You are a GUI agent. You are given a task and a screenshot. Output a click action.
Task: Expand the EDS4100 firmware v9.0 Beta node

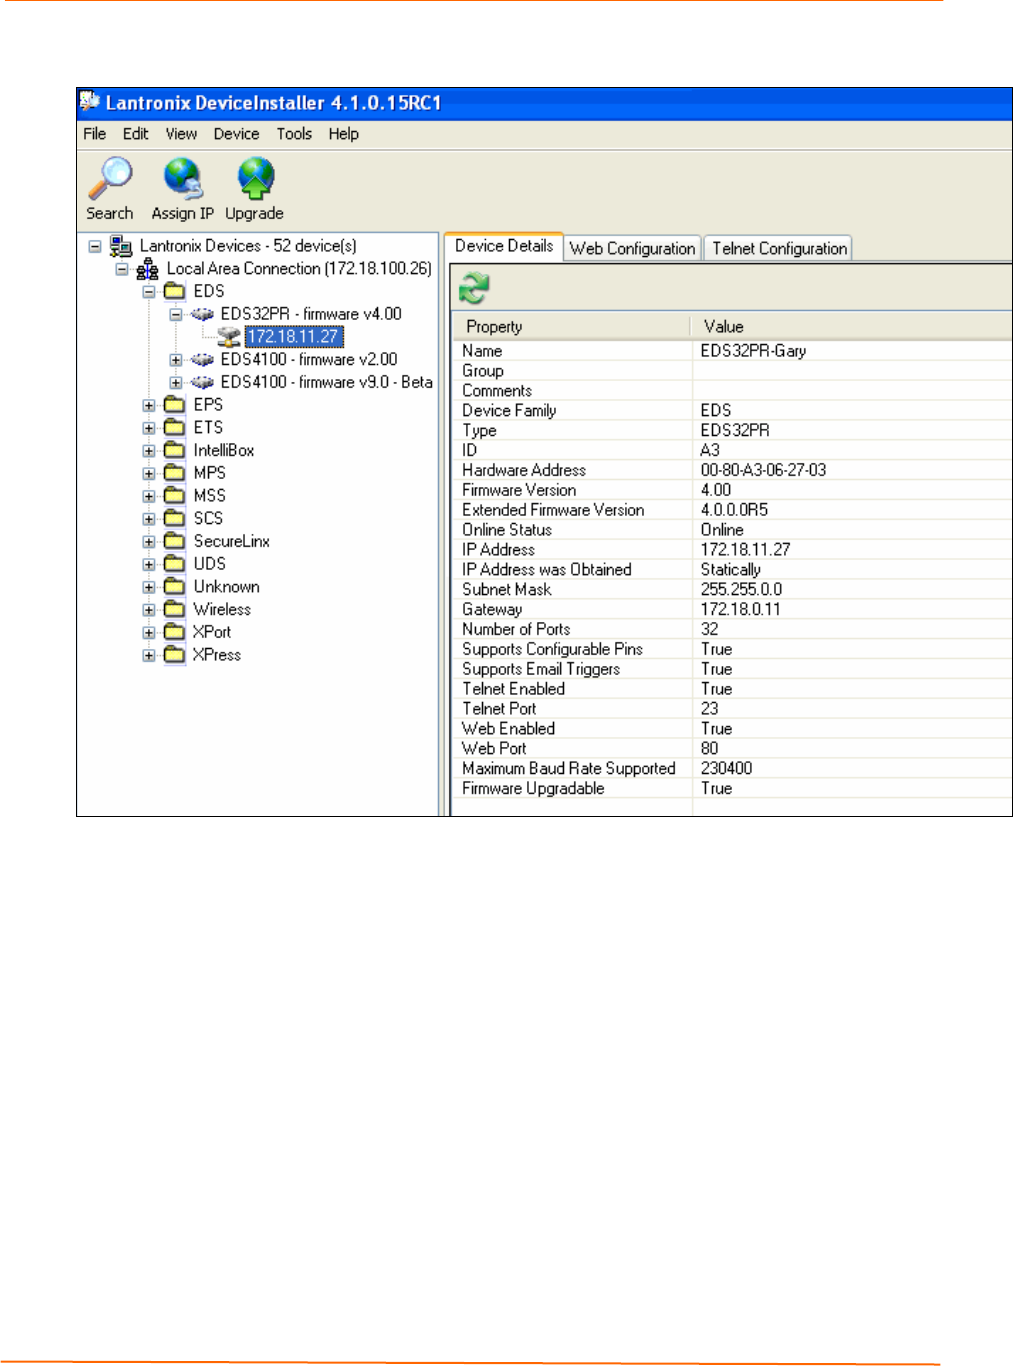click(176, 383)
